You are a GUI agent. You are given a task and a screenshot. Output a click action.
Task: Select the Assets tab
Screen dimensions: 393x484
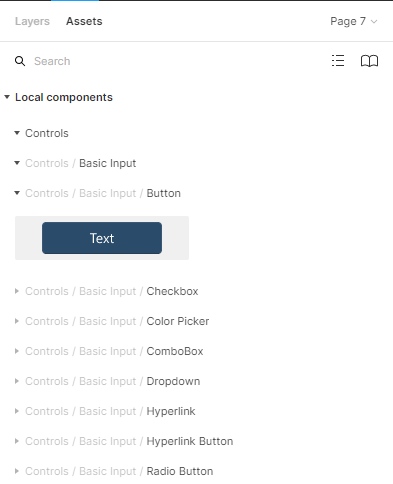click(x=84, y=21)
